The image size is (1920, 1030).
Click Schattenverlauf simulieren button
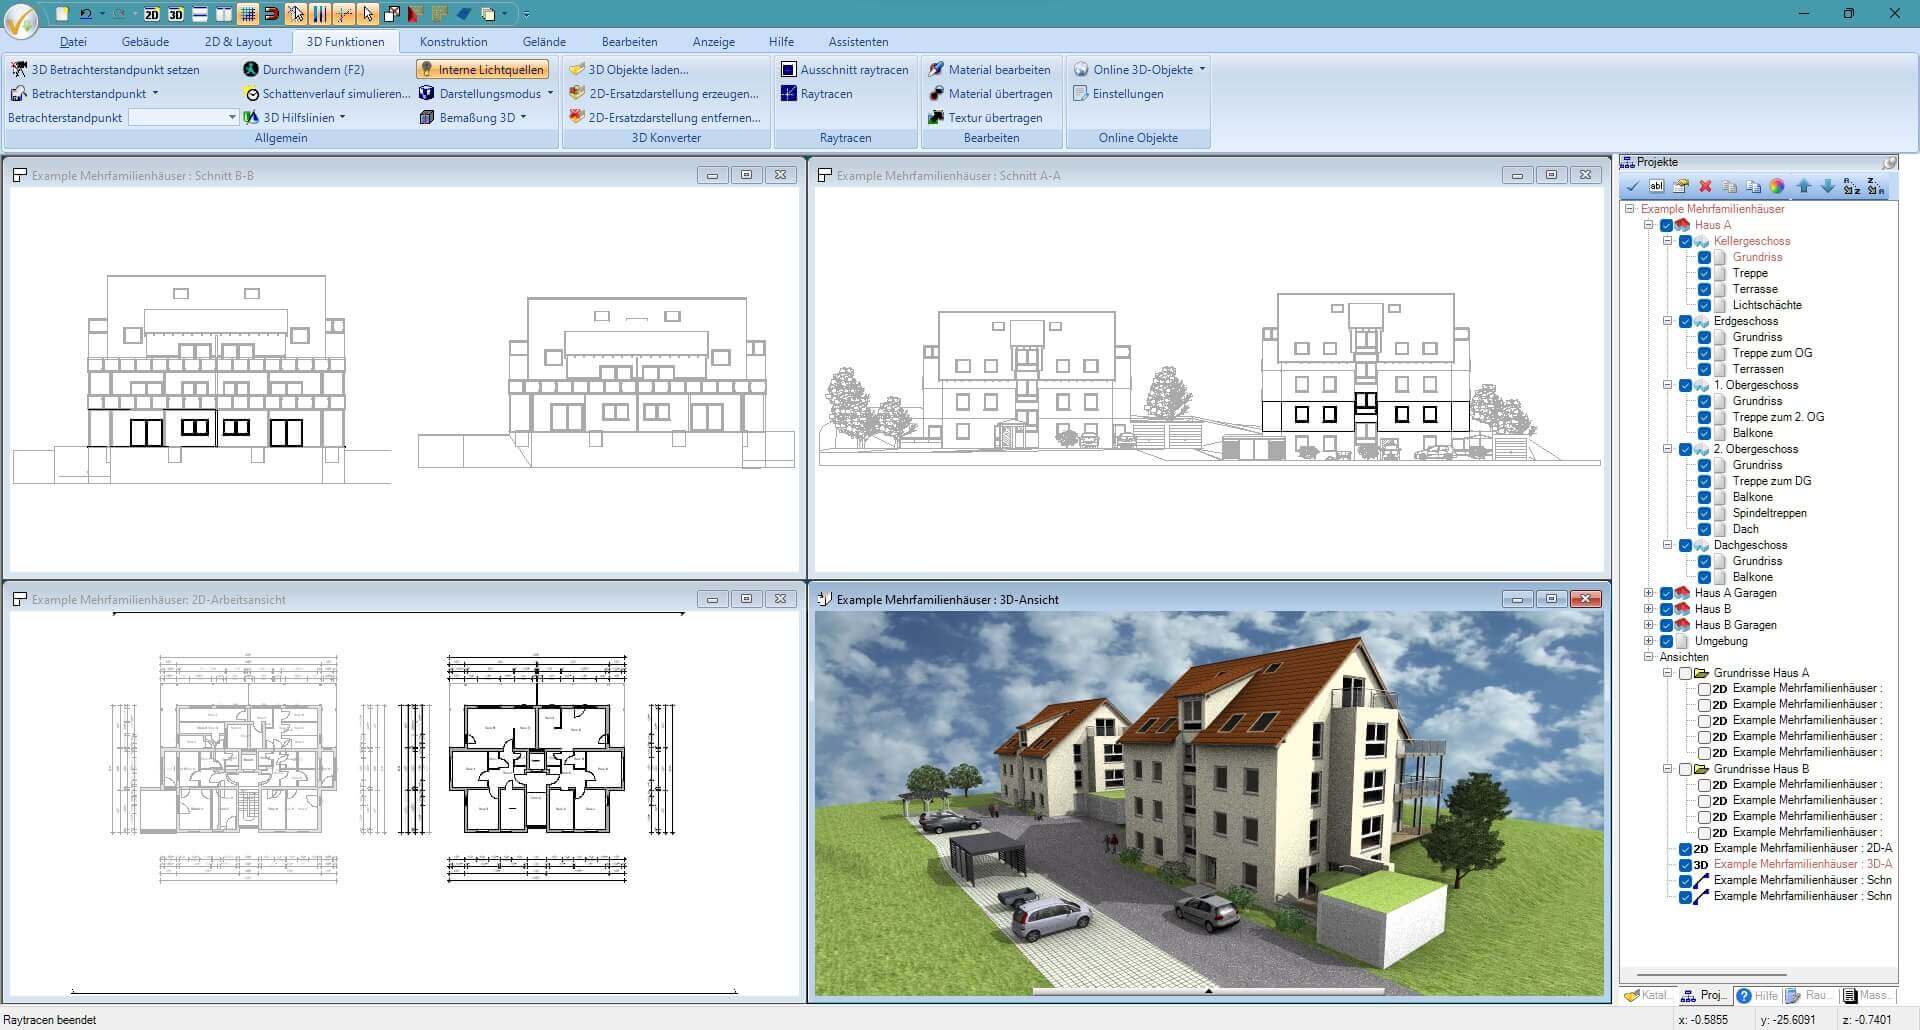(330, 93)
